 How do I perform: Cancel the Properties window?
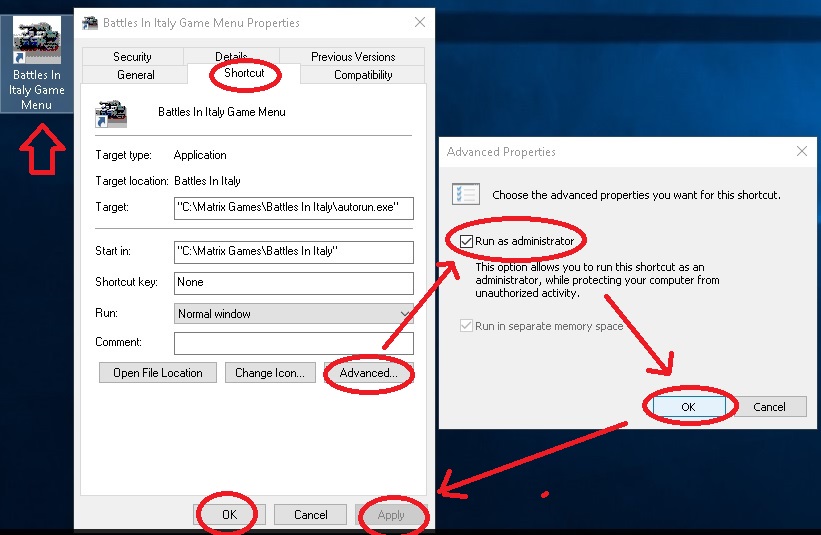[310, 515]
